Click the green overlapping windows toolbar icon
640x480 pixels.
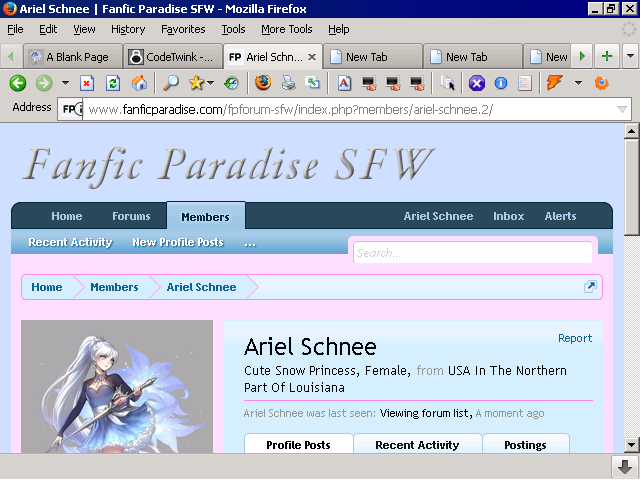[313, 83]
